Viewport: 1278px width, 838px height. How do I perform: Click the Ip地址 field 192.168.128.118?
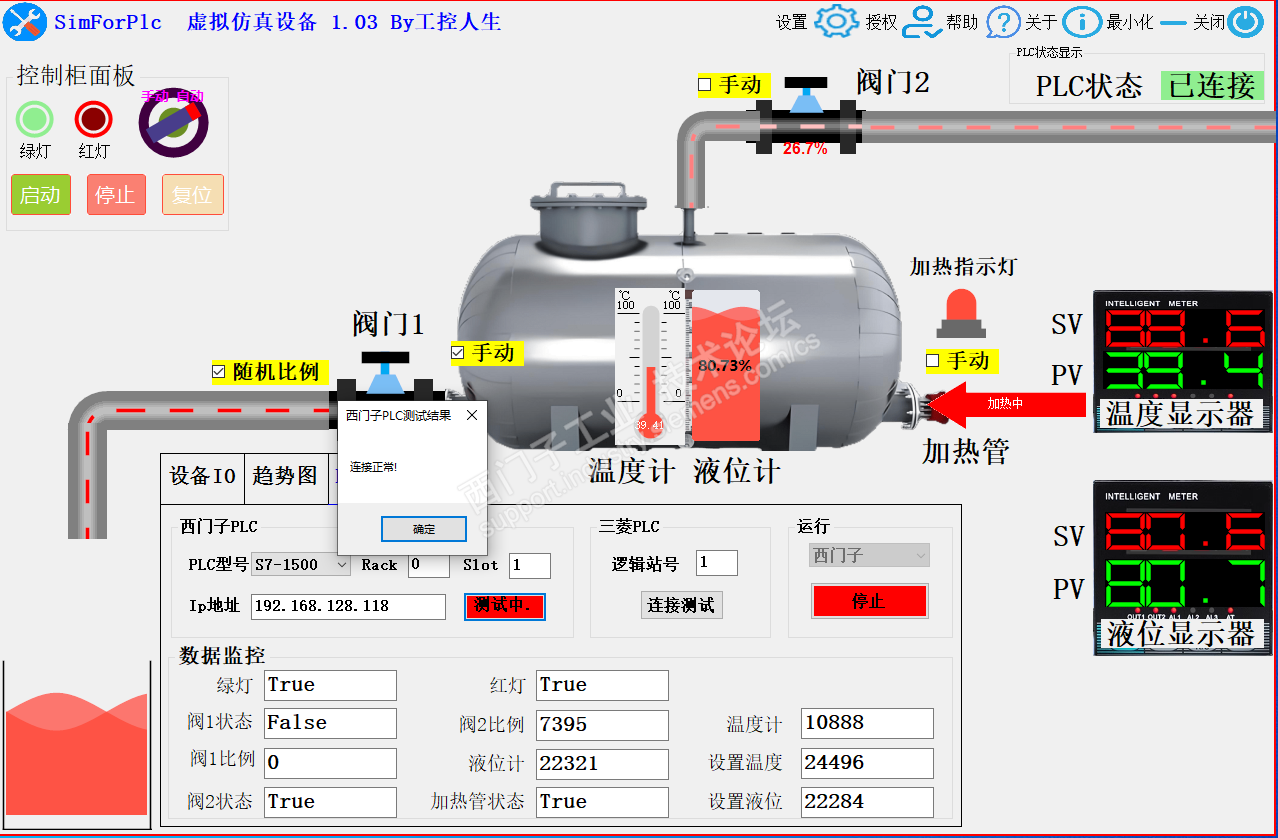pyautogui.click(x=348, y=606)
